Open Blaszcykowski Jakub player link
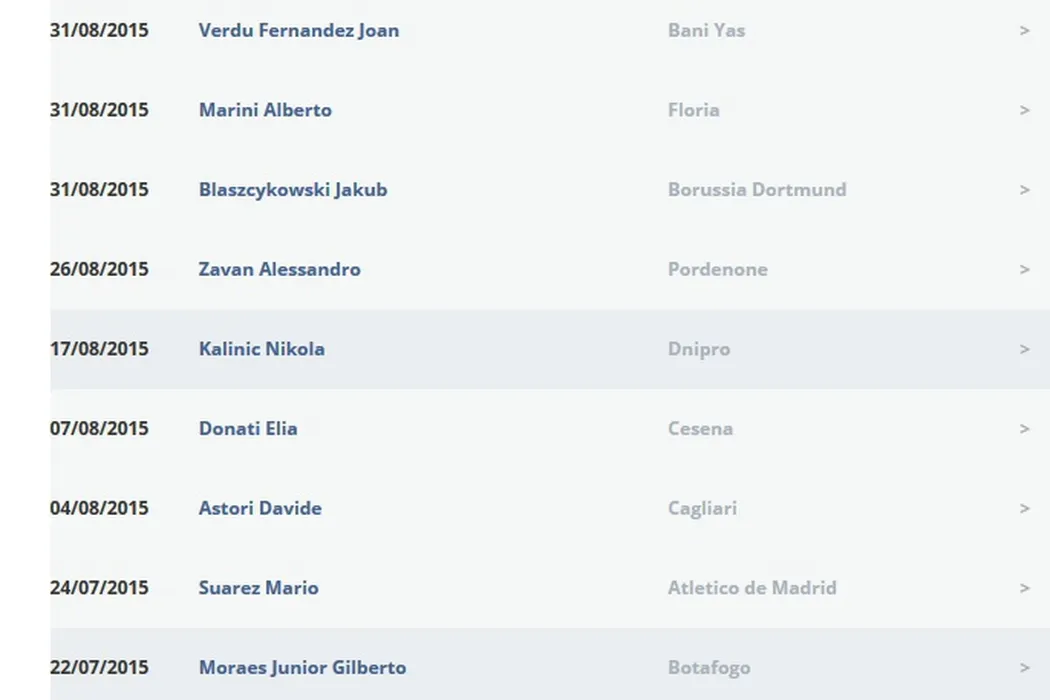The width and height of the screenshot is (1050, 700). [x=292, y=190]
